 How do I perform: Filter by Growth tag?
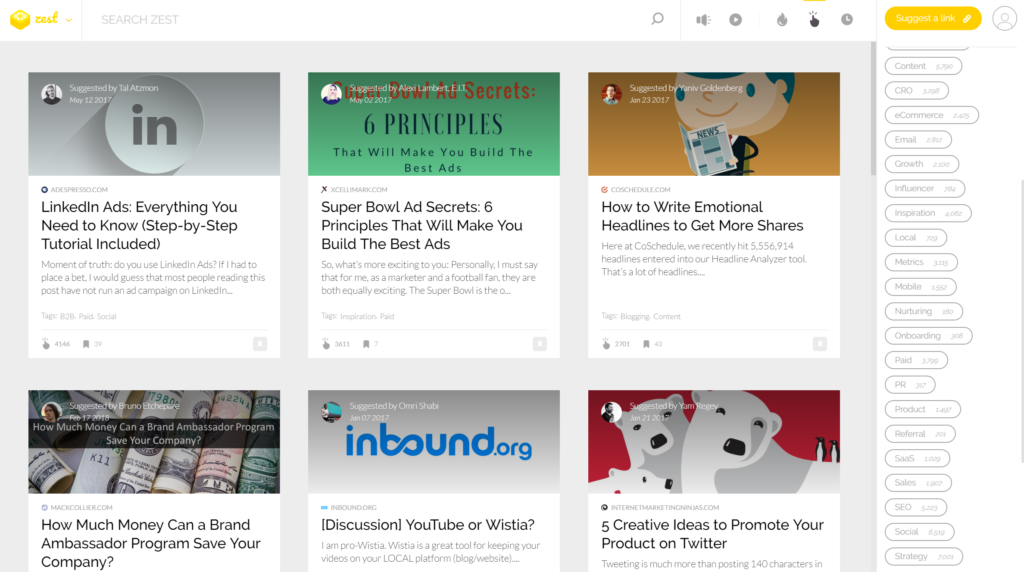pyautogui.click(x=921, y=164)
